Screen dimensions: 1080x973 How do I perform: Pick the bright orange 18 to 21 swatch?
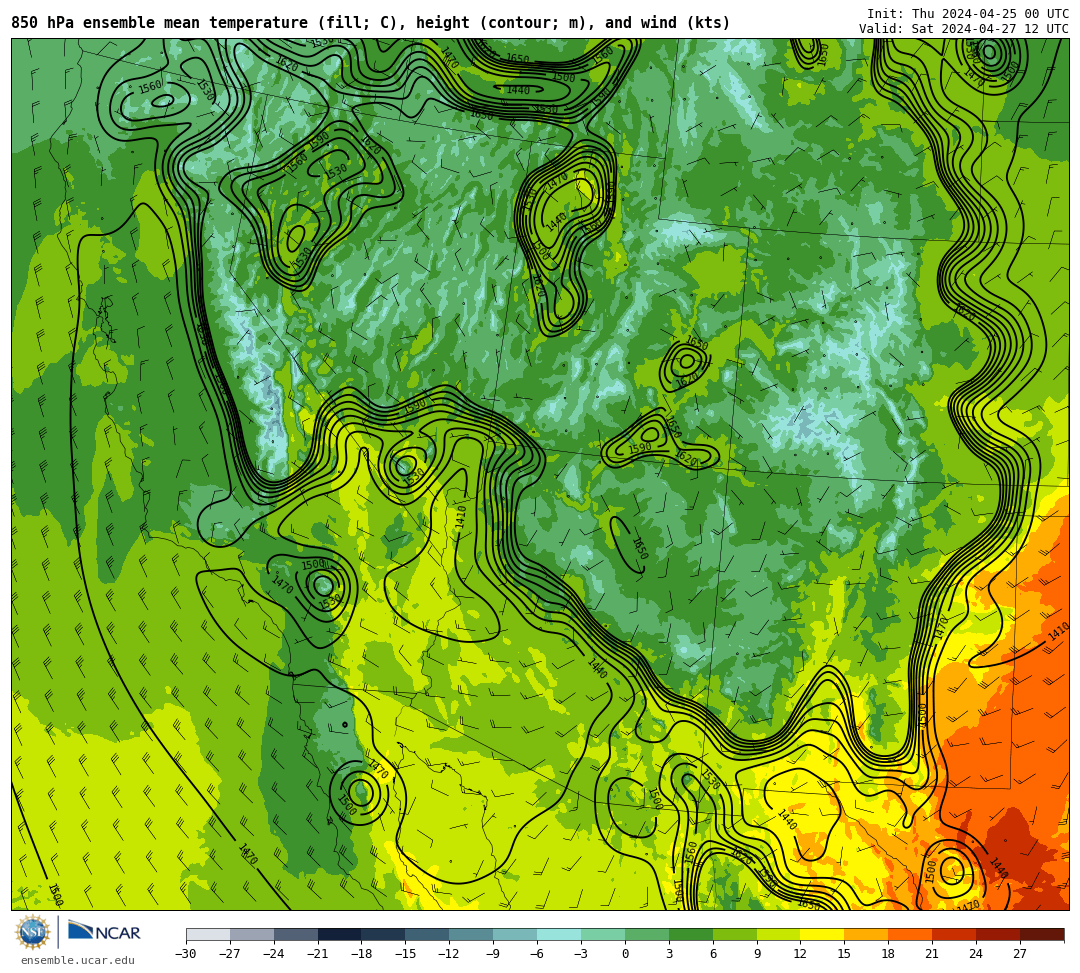911,934
